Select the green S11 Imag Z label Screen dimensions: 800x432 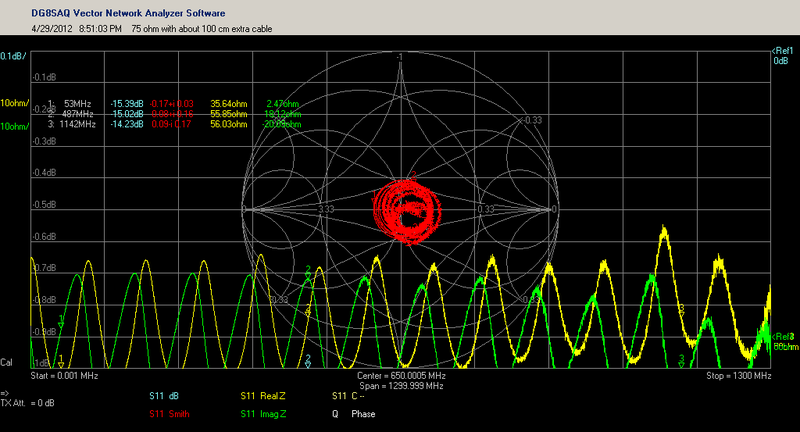[262, 413]
